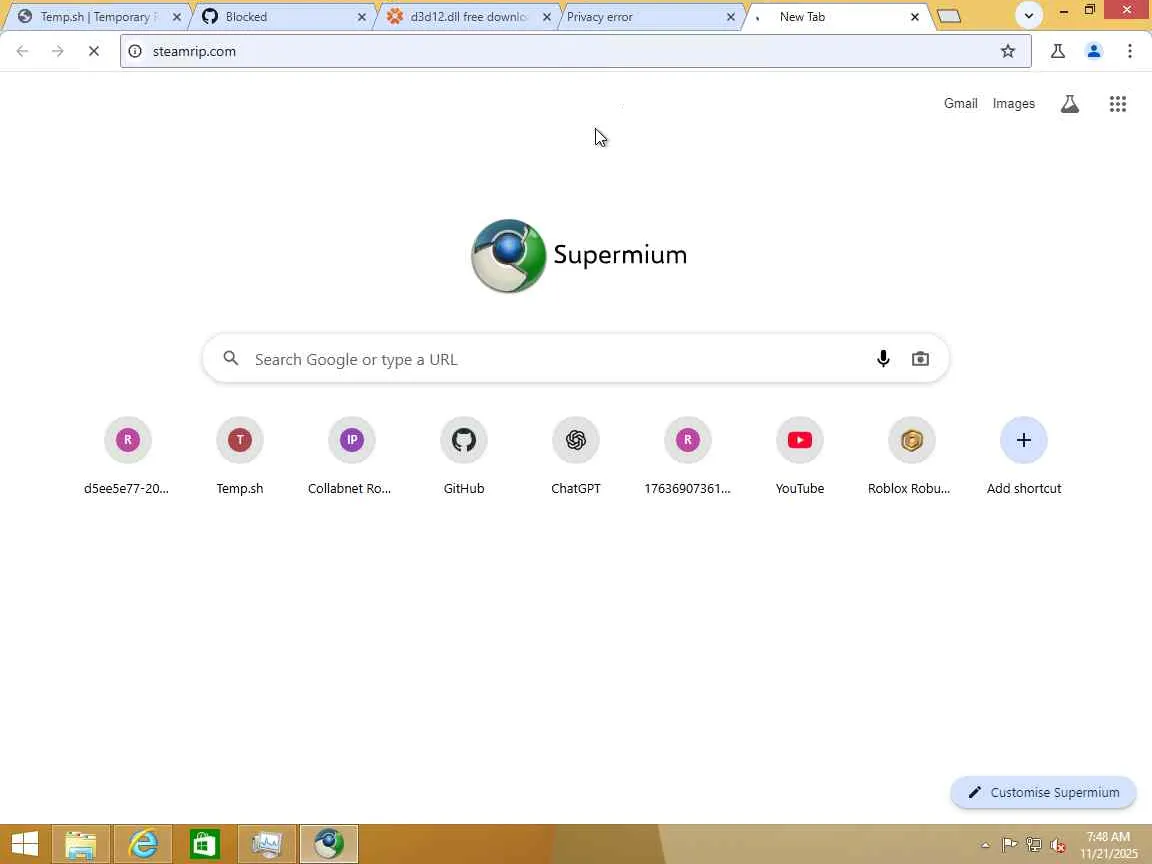Open the Windows Start button
Image resolution: width=1152 pixels, height=864 pixels.
coord(24,844)
